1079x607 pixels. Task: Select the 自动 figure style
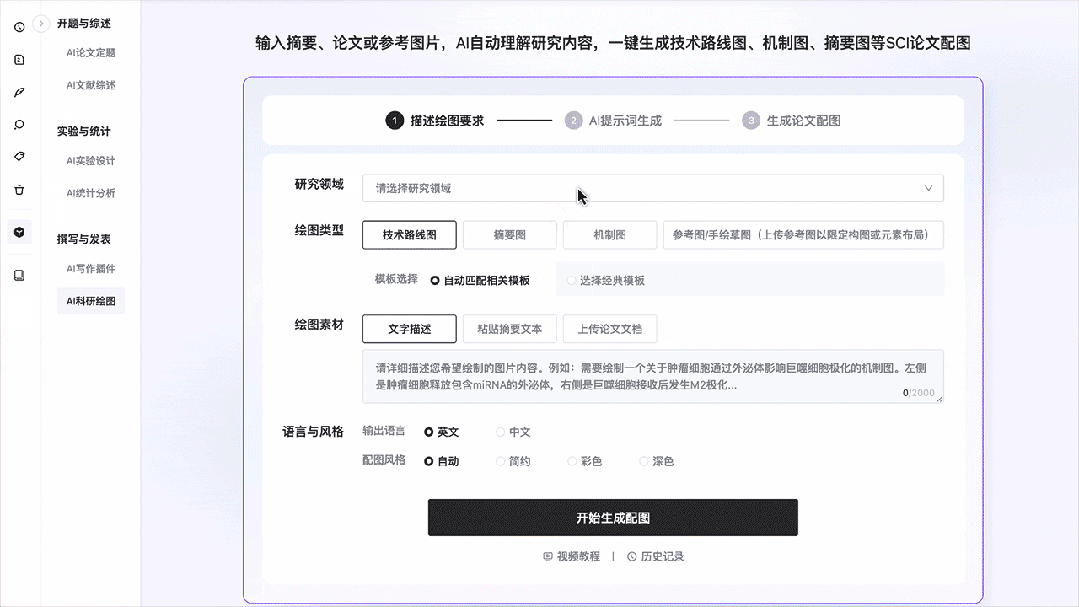click(441, 461)
